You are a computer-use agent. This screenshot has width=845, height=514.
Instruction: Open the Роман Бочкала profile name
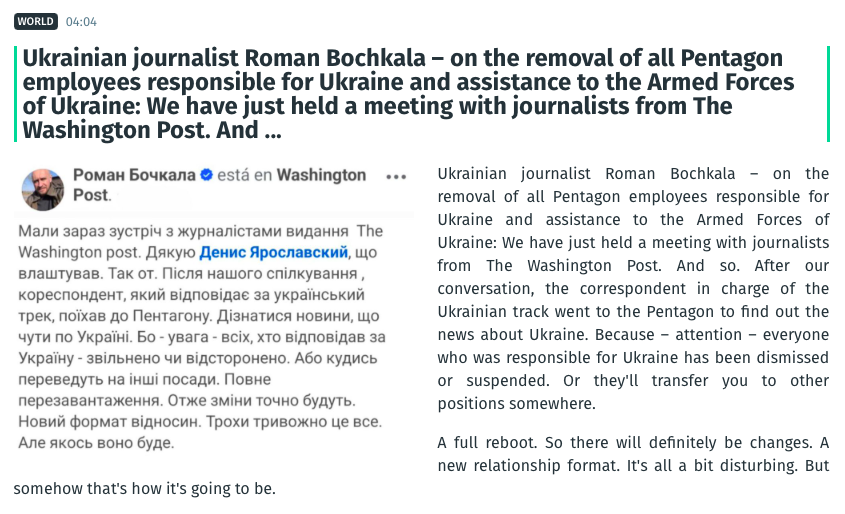click(134, 175)
